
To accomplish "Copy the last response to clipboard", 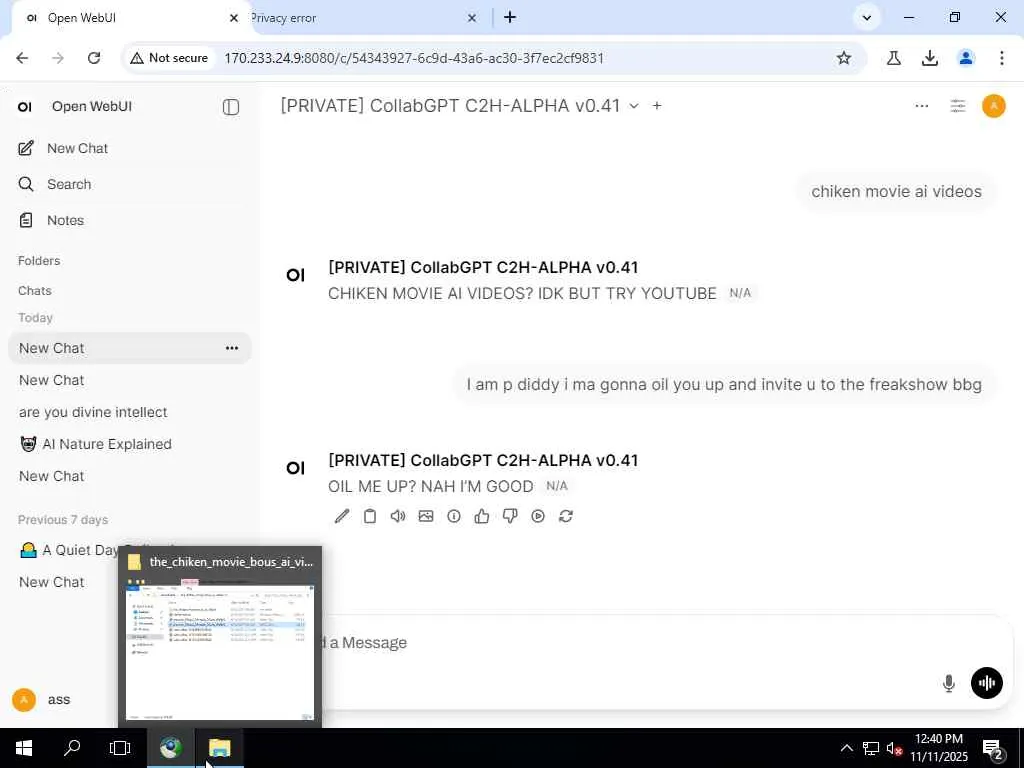I will pyautogui.click(x=370, y=517).
